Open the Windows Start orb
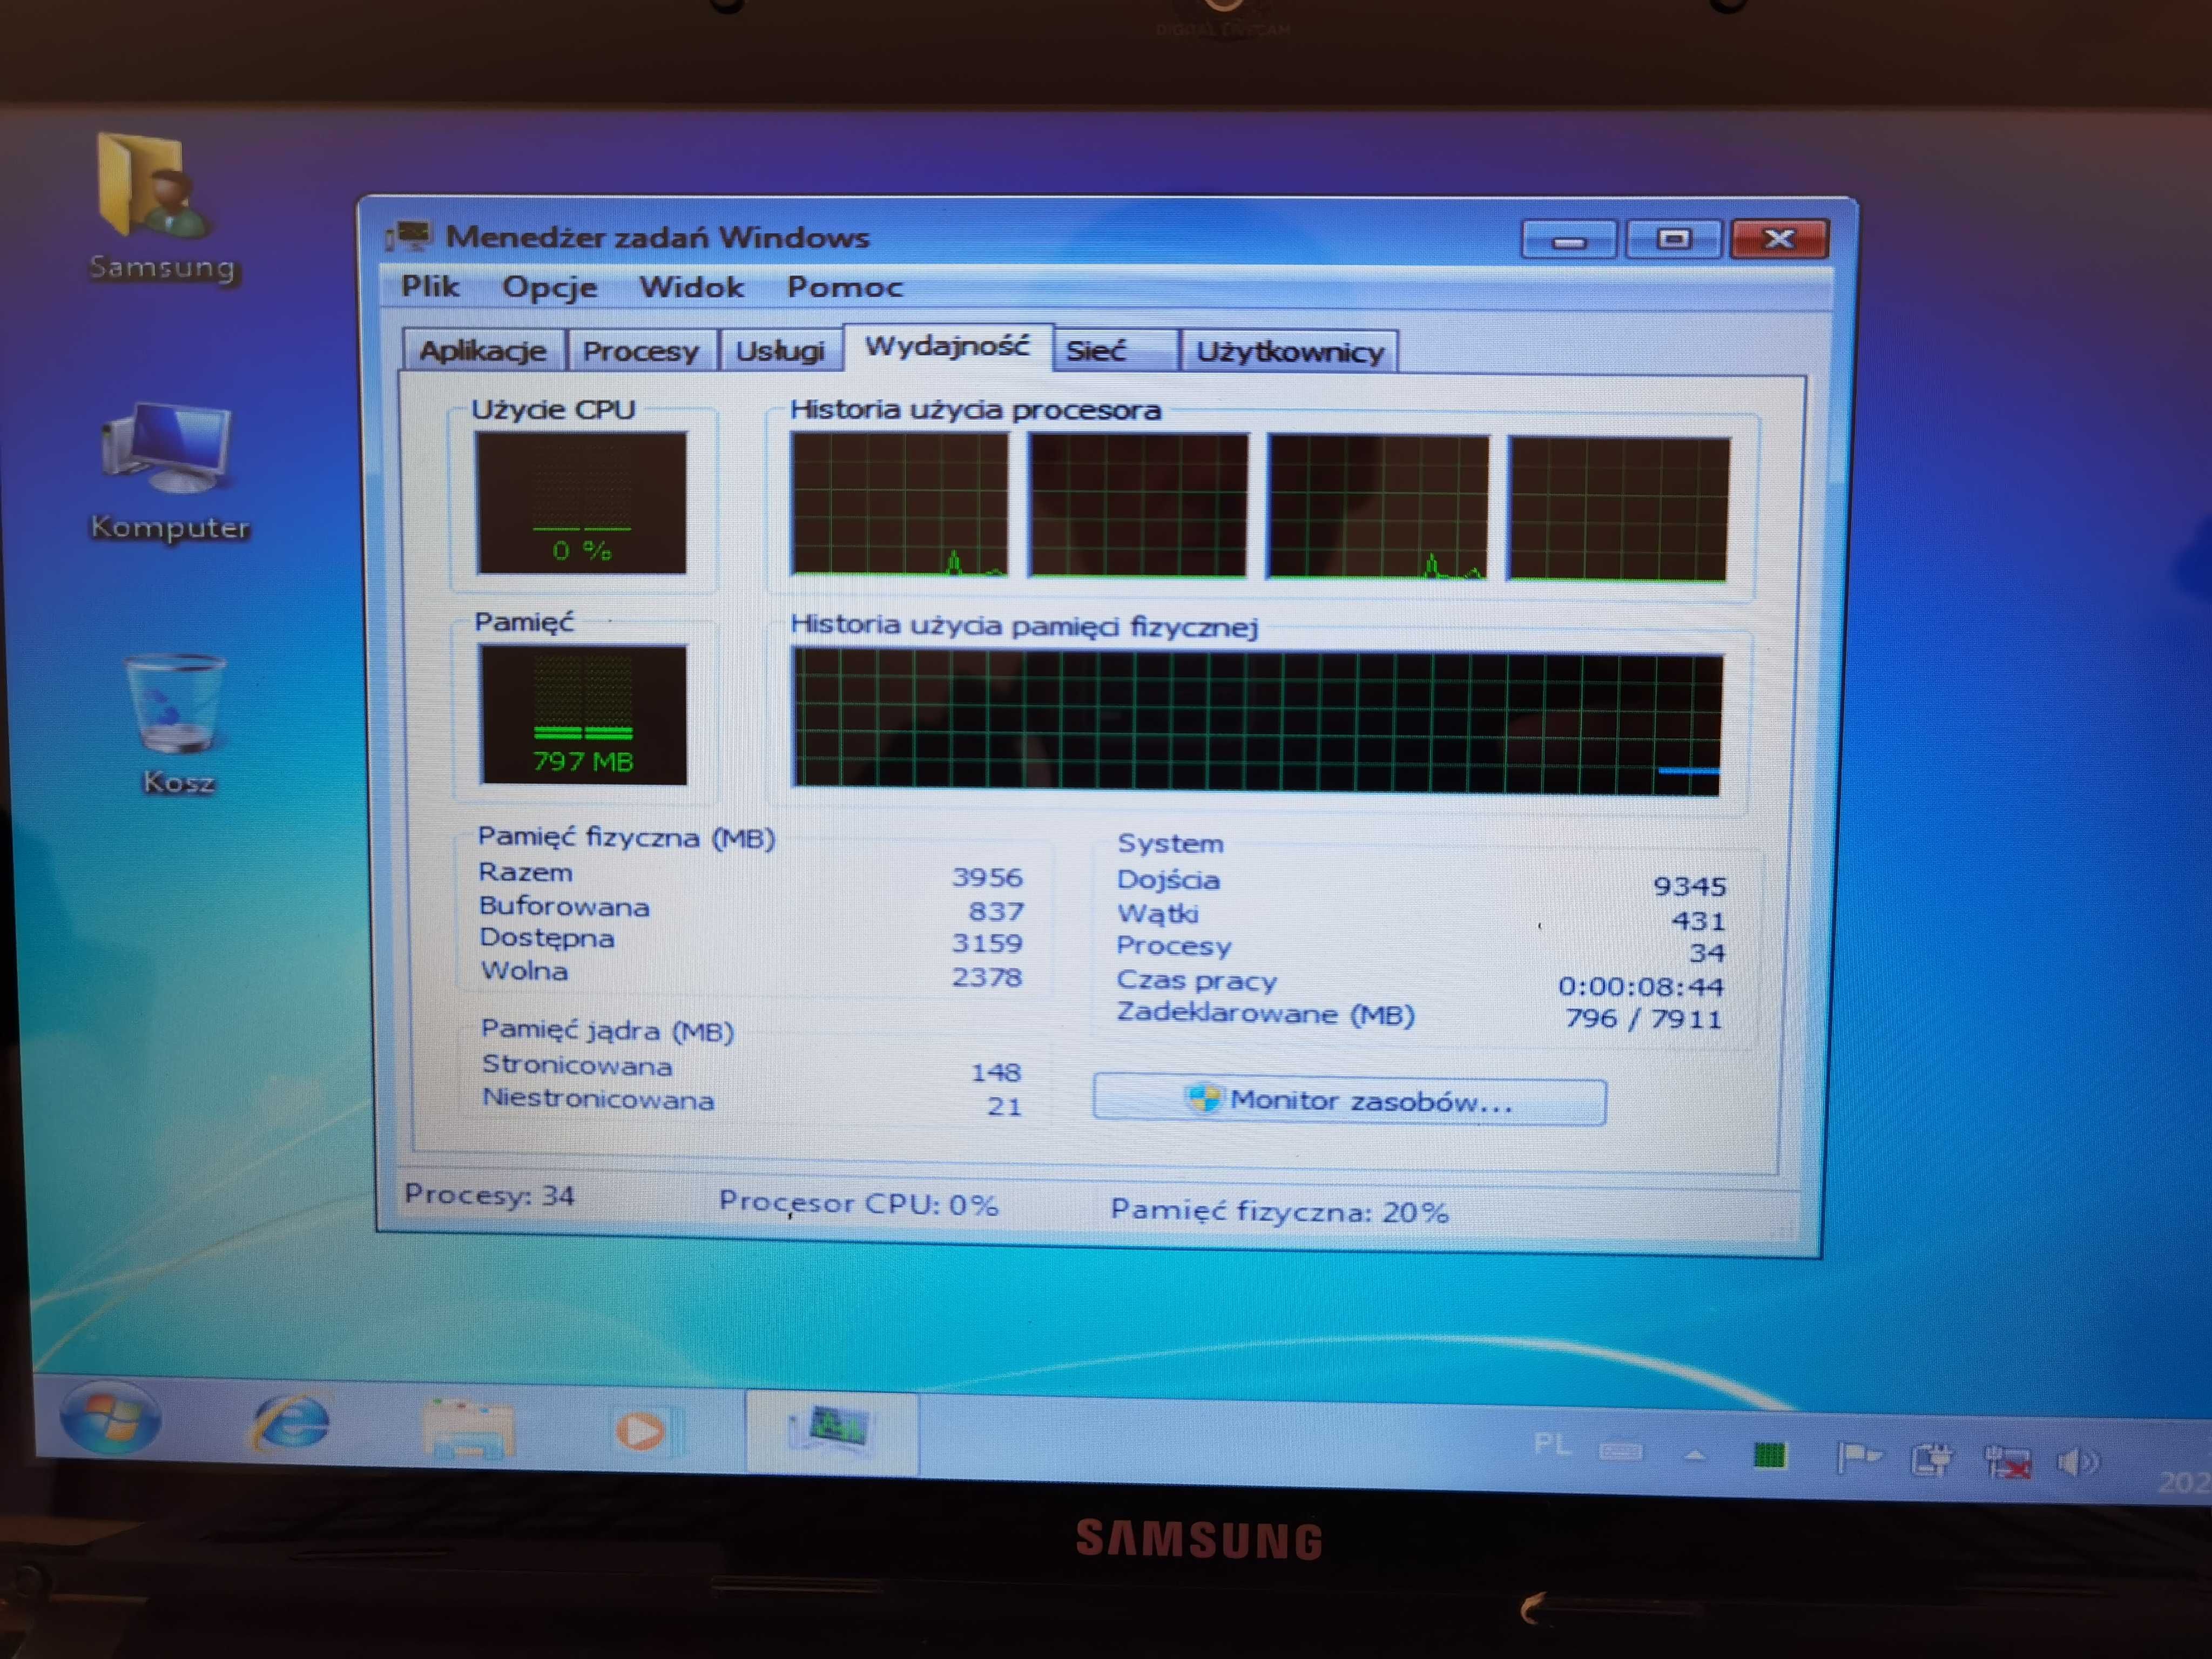2212x1659 pixels. 110,1419
